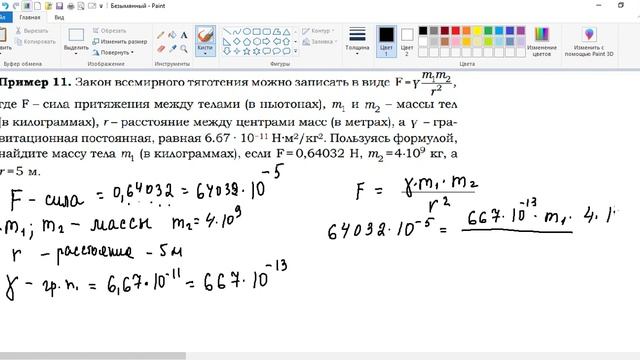
Task: Select the Pencil tool
Action: pos(161,36)
